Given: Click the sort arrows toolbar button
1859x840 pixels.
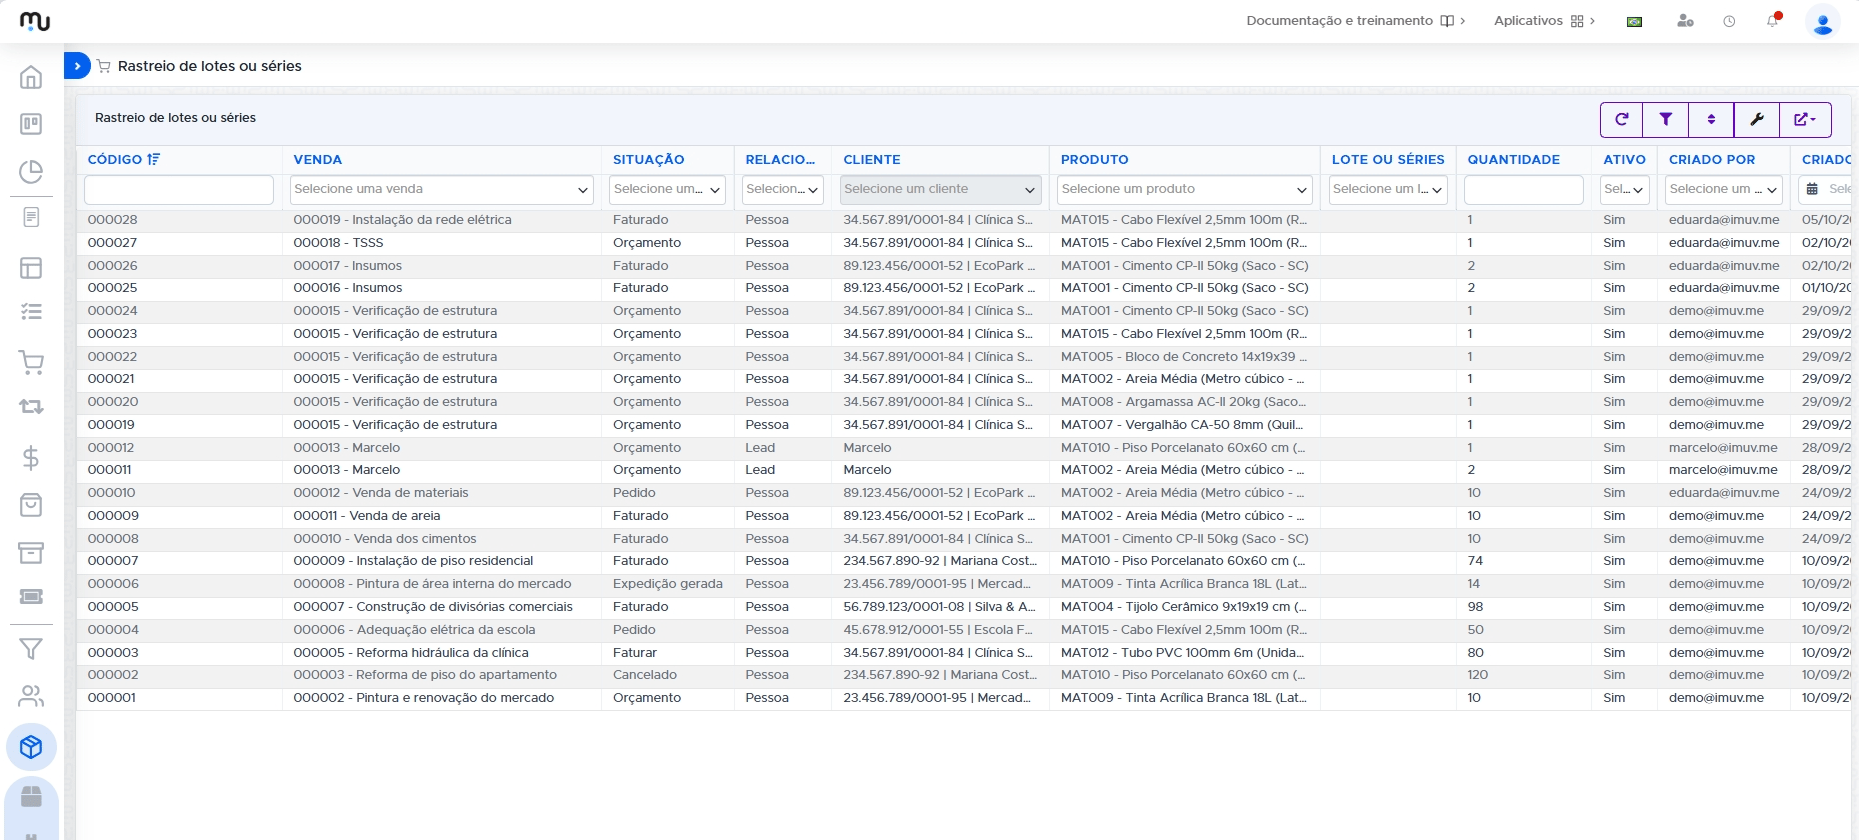Looking at the screenshot, I should (1711, 120).
